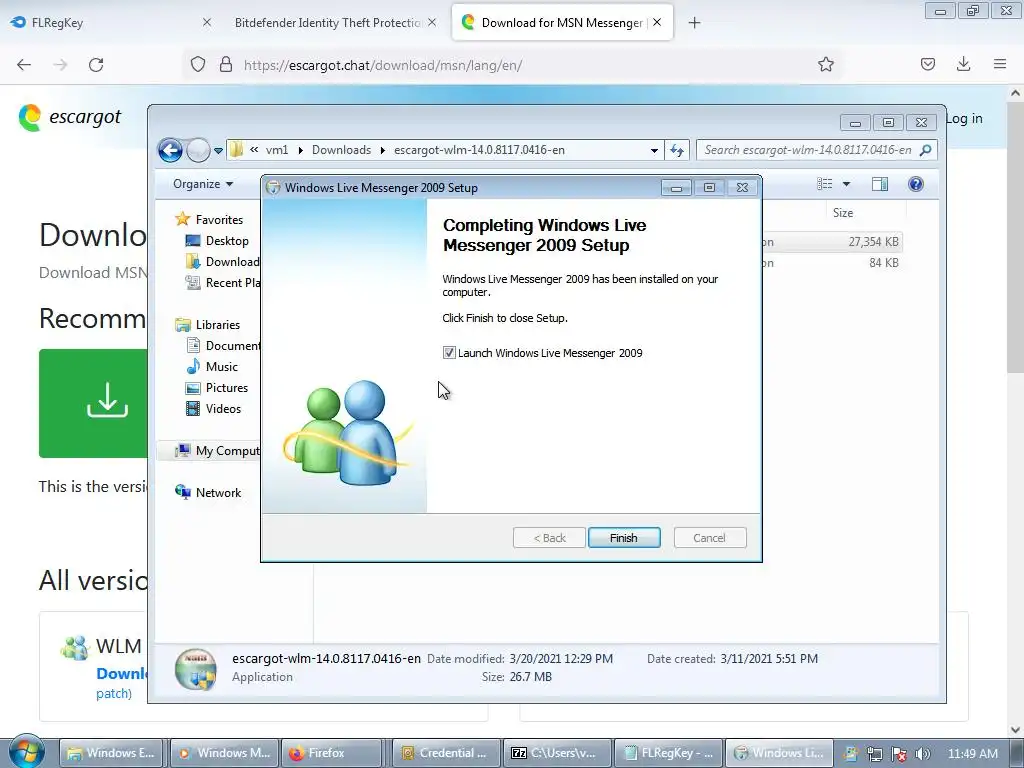Screen dimensions: 1024x768
Task: Select Libraries in navigation pane
Action: (208, 325)
